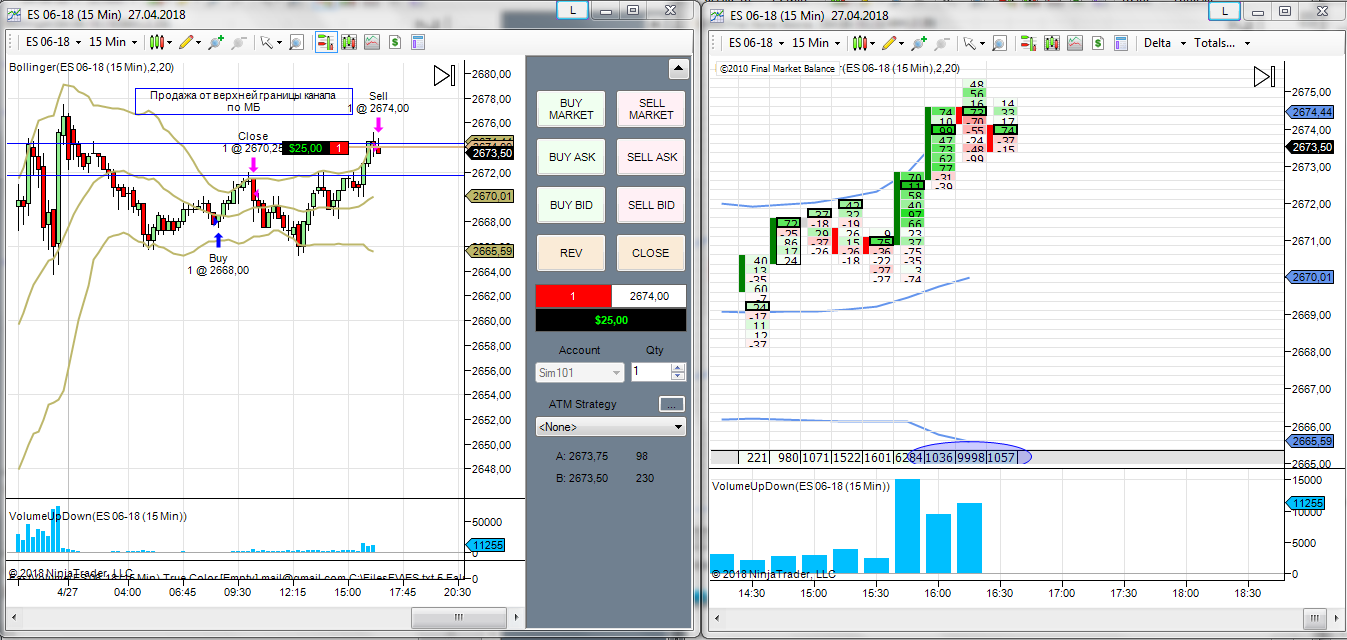Decrease Qty with down stepper arrow
Image resolution: width=1347 pixels, height=640 pixels.
[x=679, y=377]
